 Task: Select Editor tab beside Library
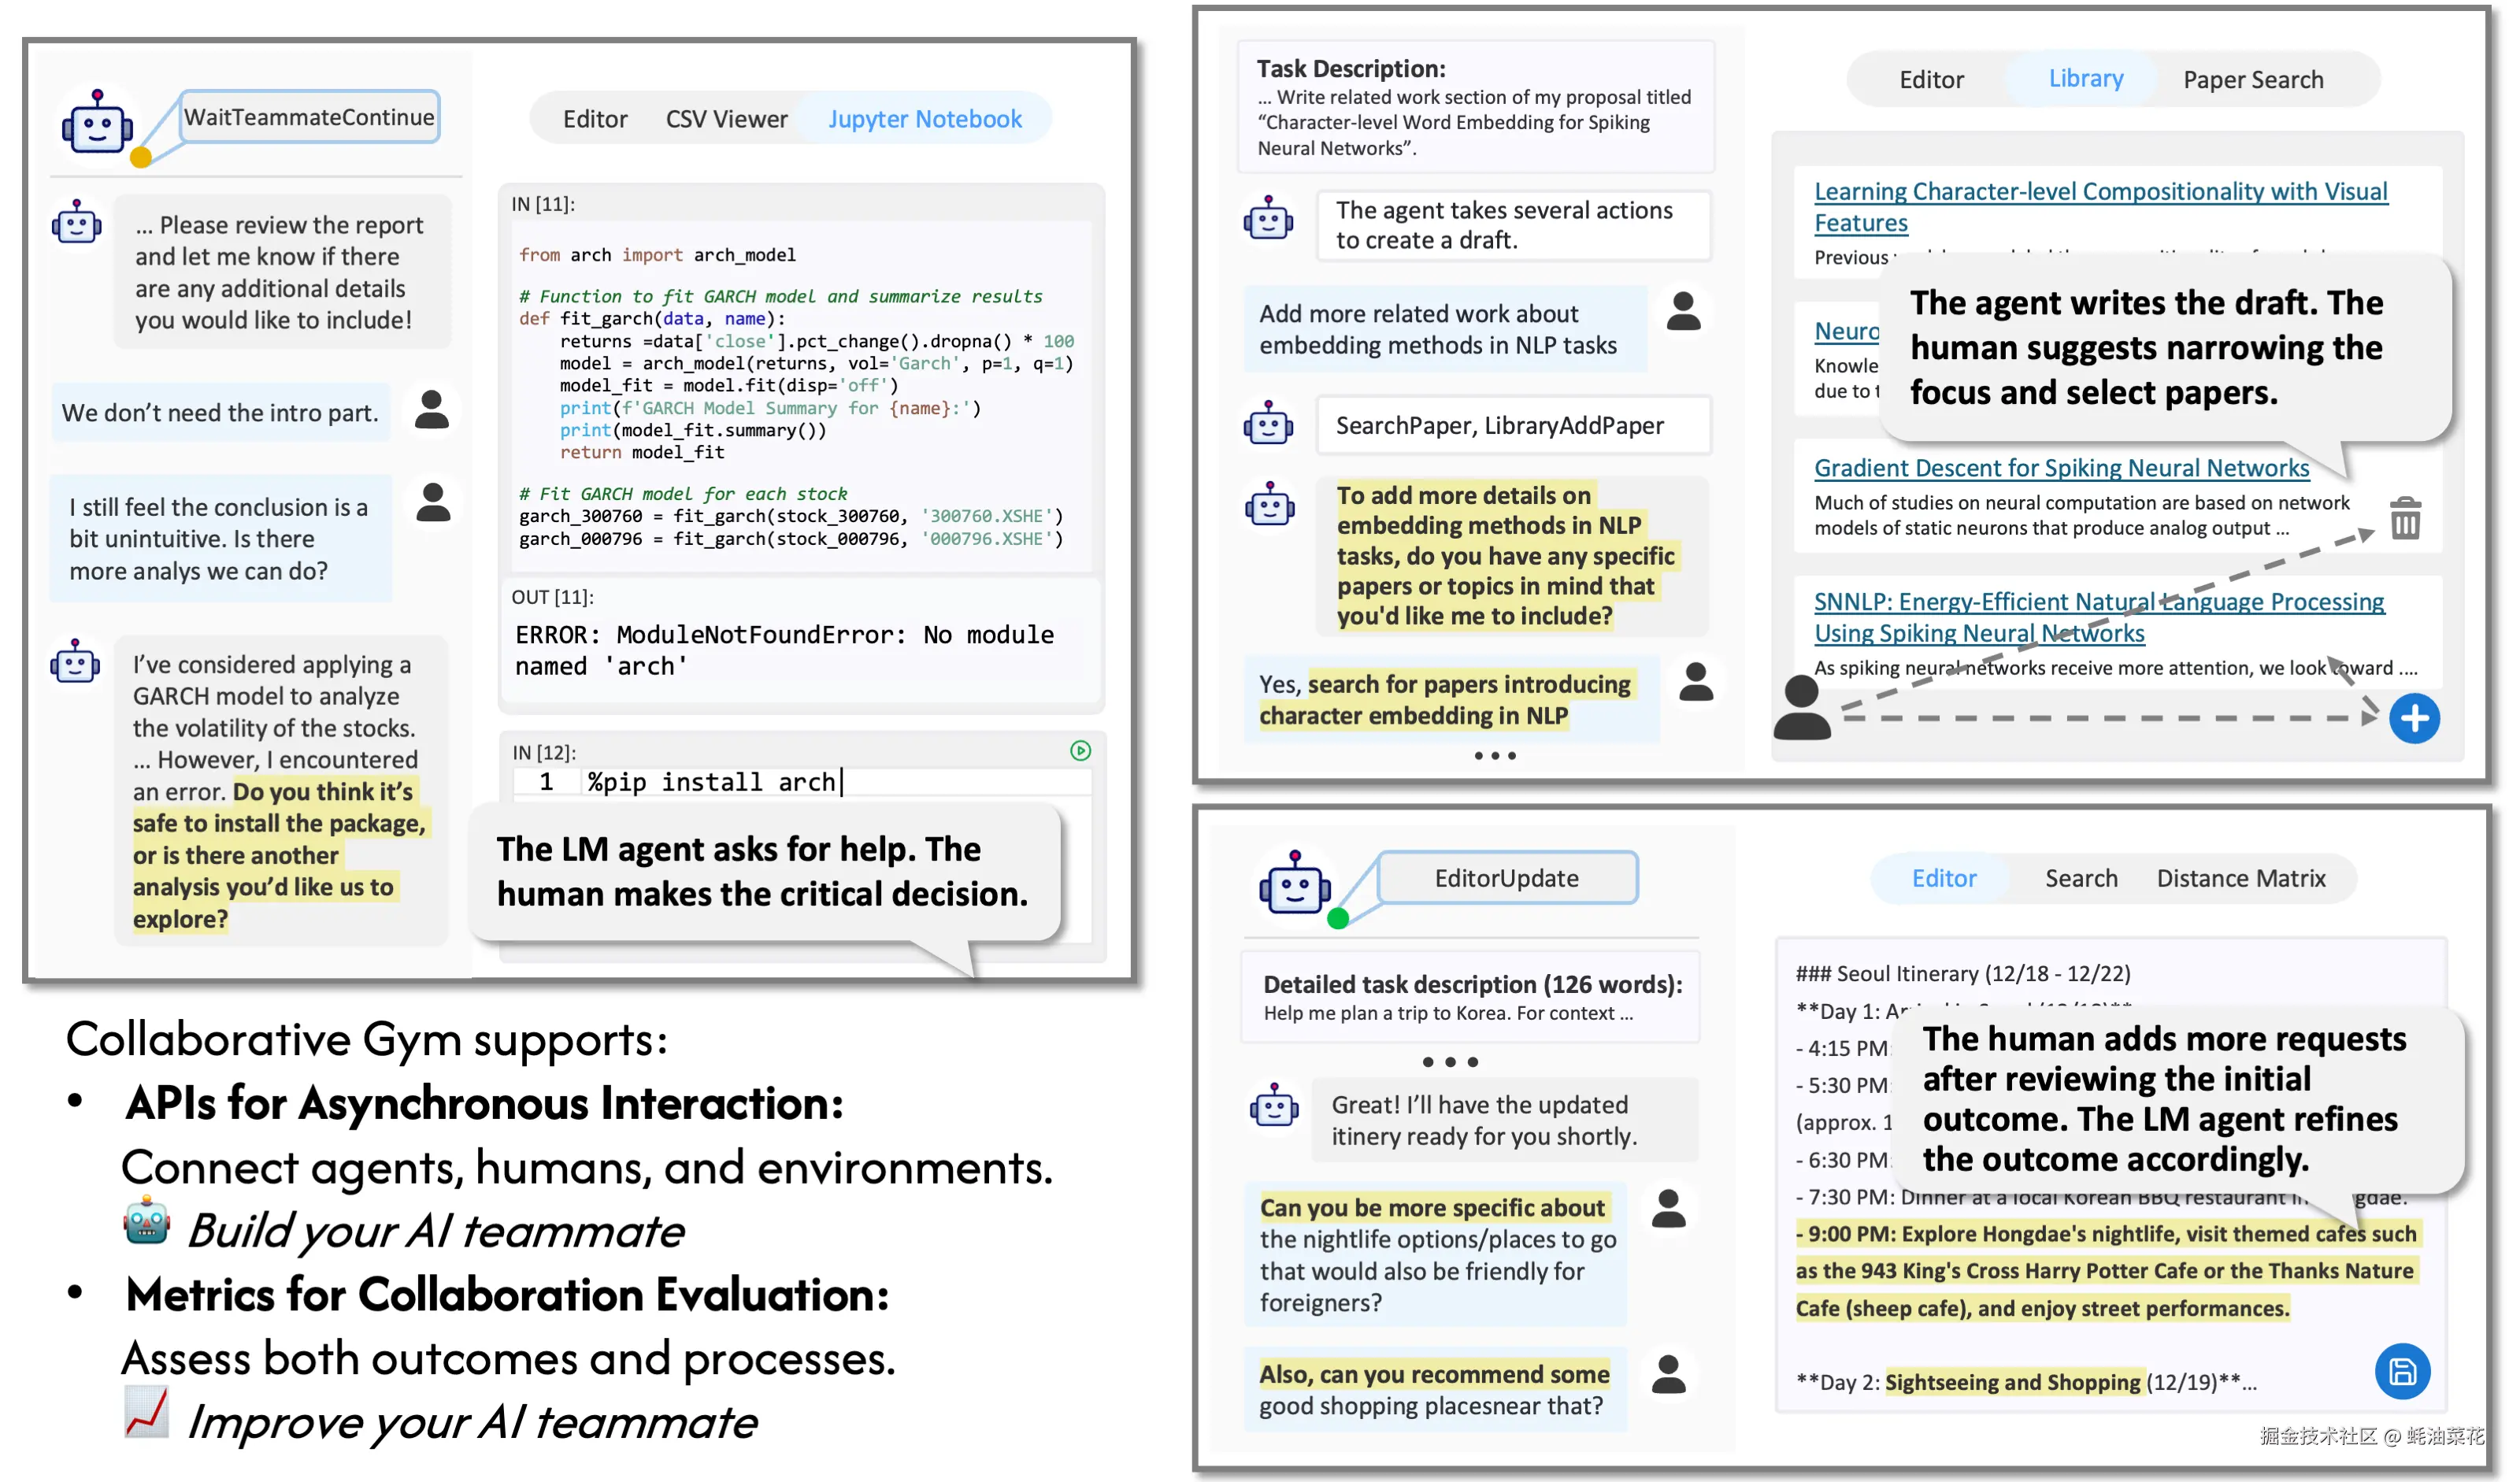click(1931, 80)
